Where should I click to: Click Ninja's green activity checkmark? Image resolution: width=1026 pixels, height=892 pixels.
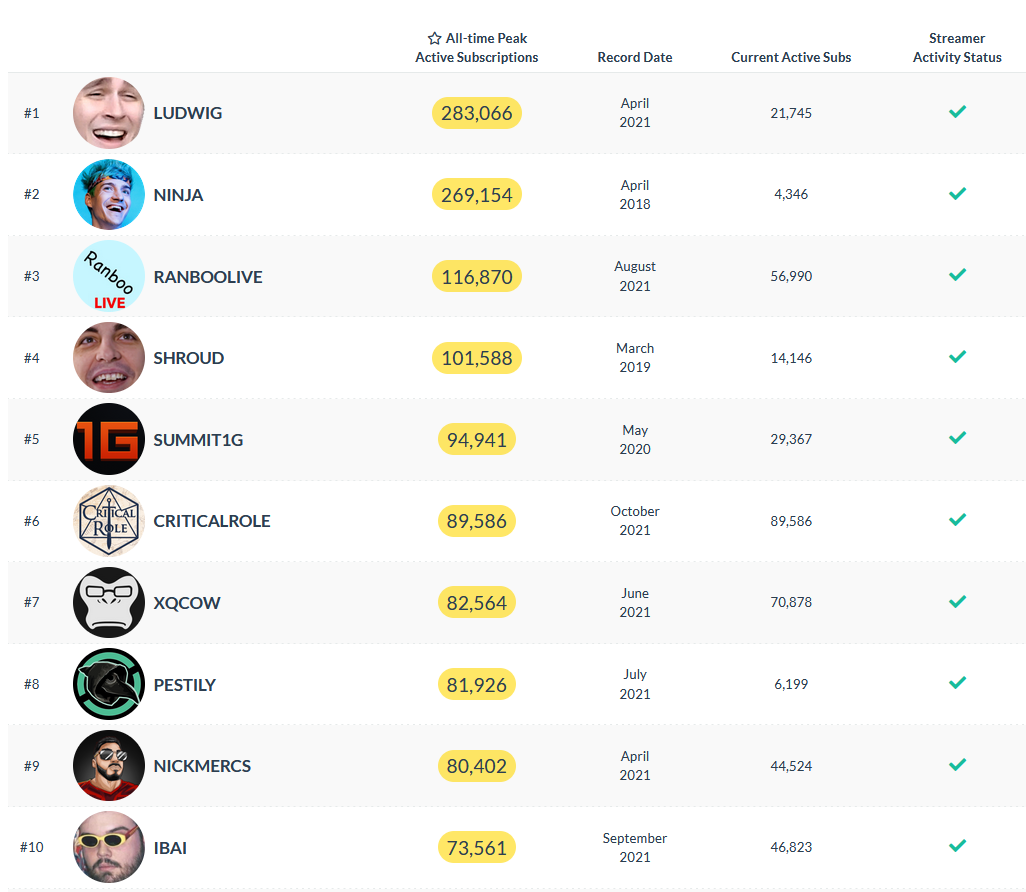(957, 193)
